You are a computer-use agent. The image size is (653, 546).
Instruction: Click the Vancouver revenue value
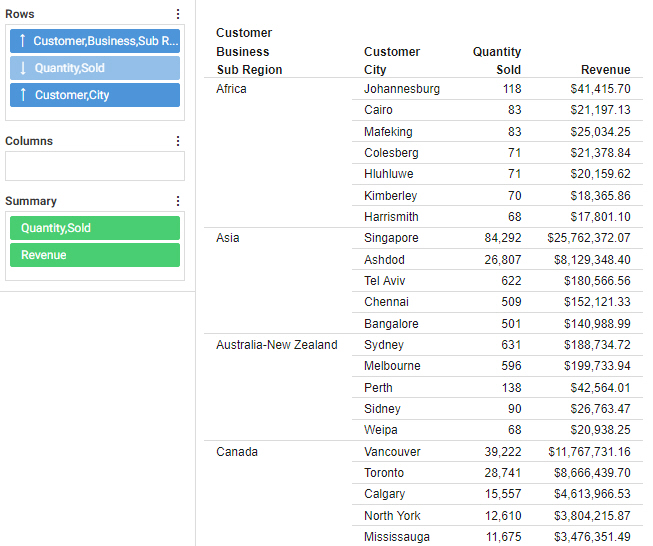(588, 452)
